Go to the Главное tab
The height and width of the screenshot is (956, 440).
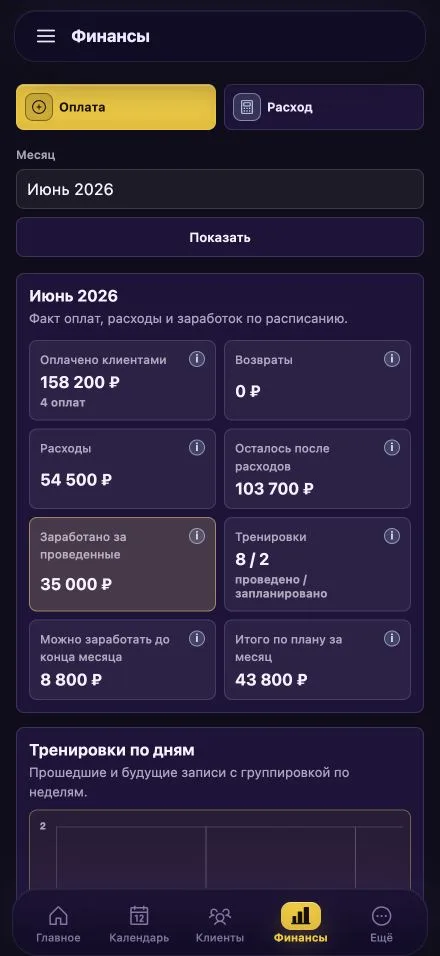[x=58, y=924]
